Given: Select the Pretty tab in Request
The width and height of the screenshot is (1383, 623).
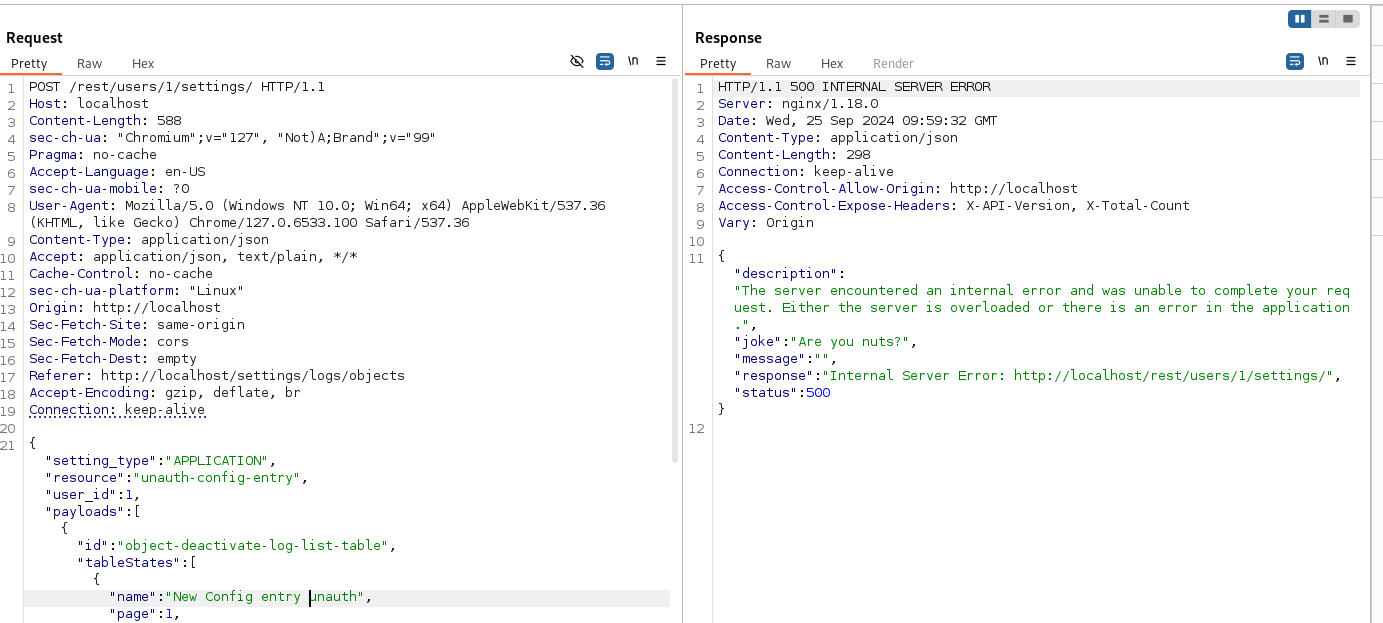Looking at the screenshot, I should 29,63.
